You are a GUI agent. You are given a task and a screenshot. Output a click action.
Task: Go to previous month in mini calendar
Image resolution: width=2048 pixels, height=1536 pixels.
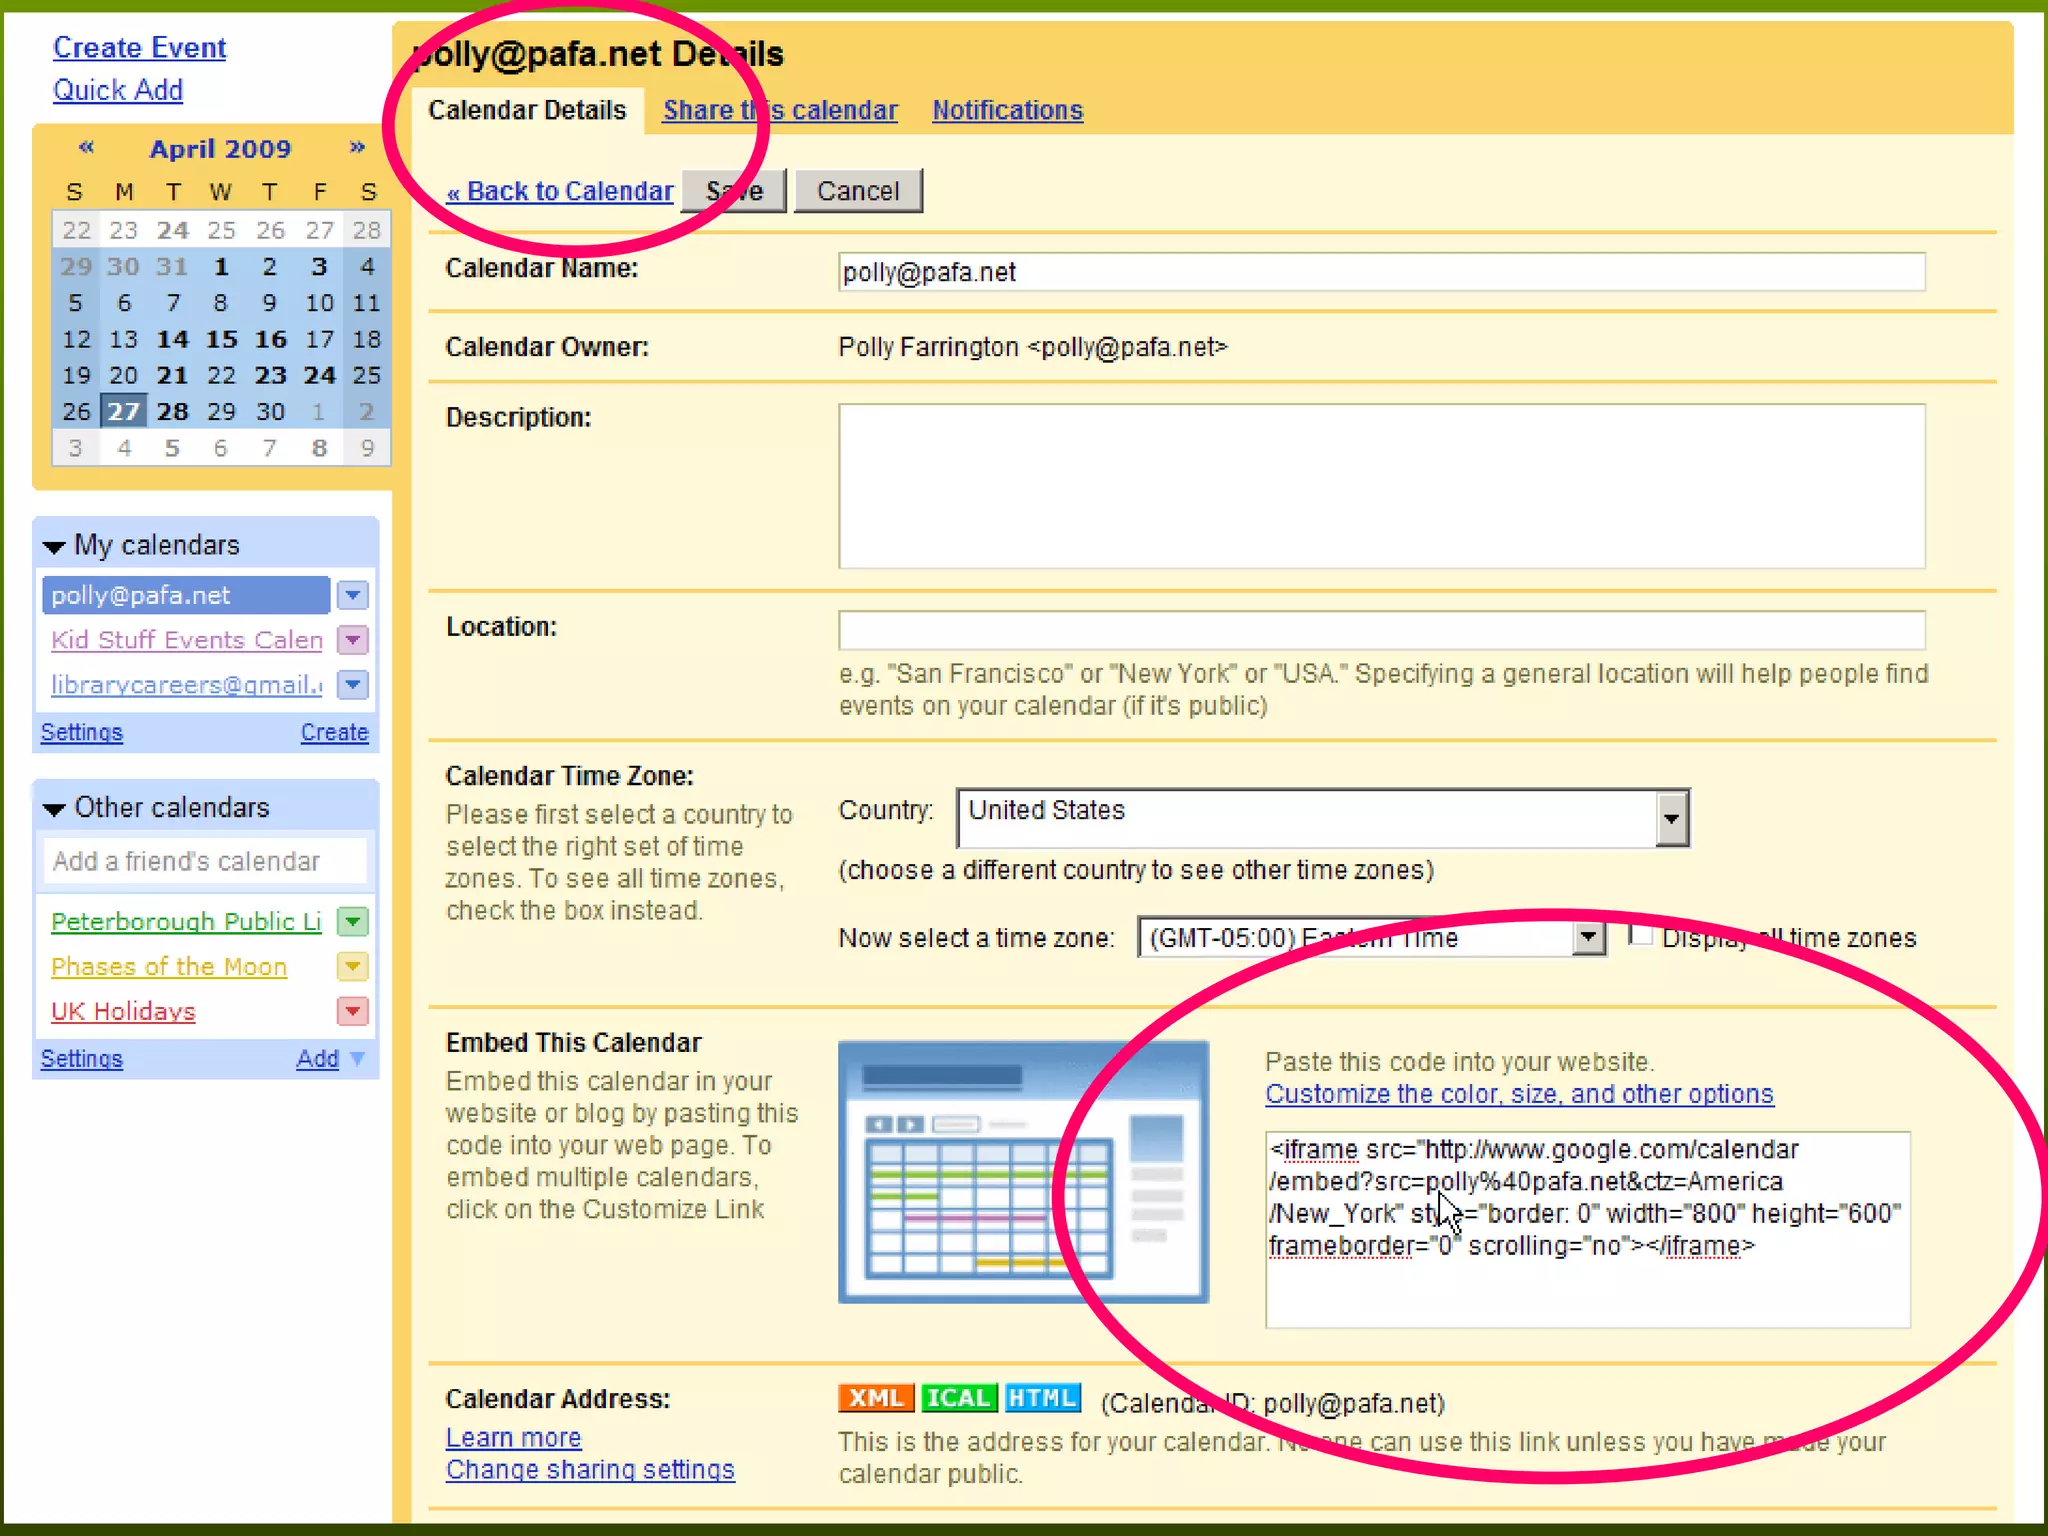[x=87, y=148]
